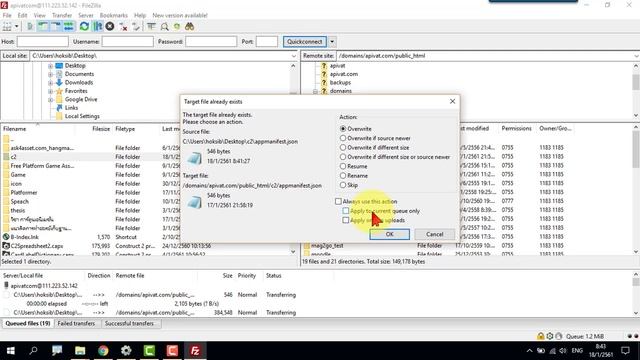Select Overwrite if different size or source newer
The image size is (640, 360).
point(343,157)
